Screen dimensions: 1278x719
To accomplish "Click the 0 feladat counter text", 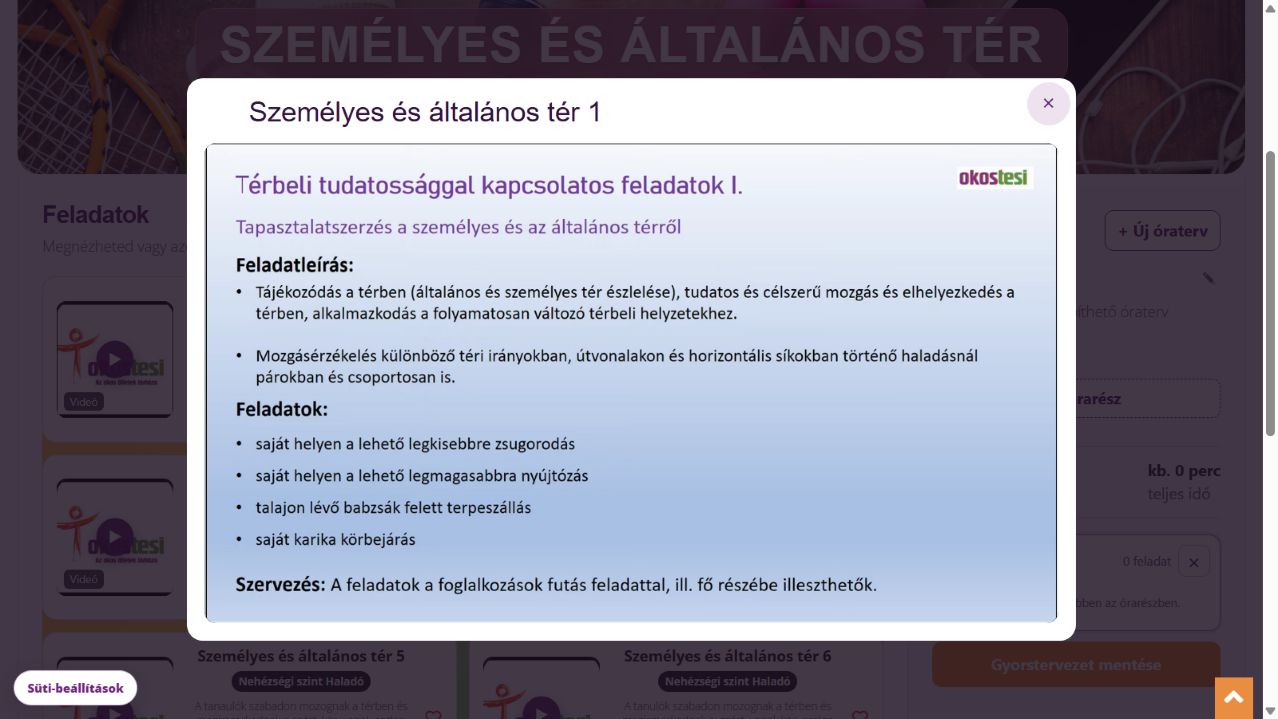I will pos(1146,561).
